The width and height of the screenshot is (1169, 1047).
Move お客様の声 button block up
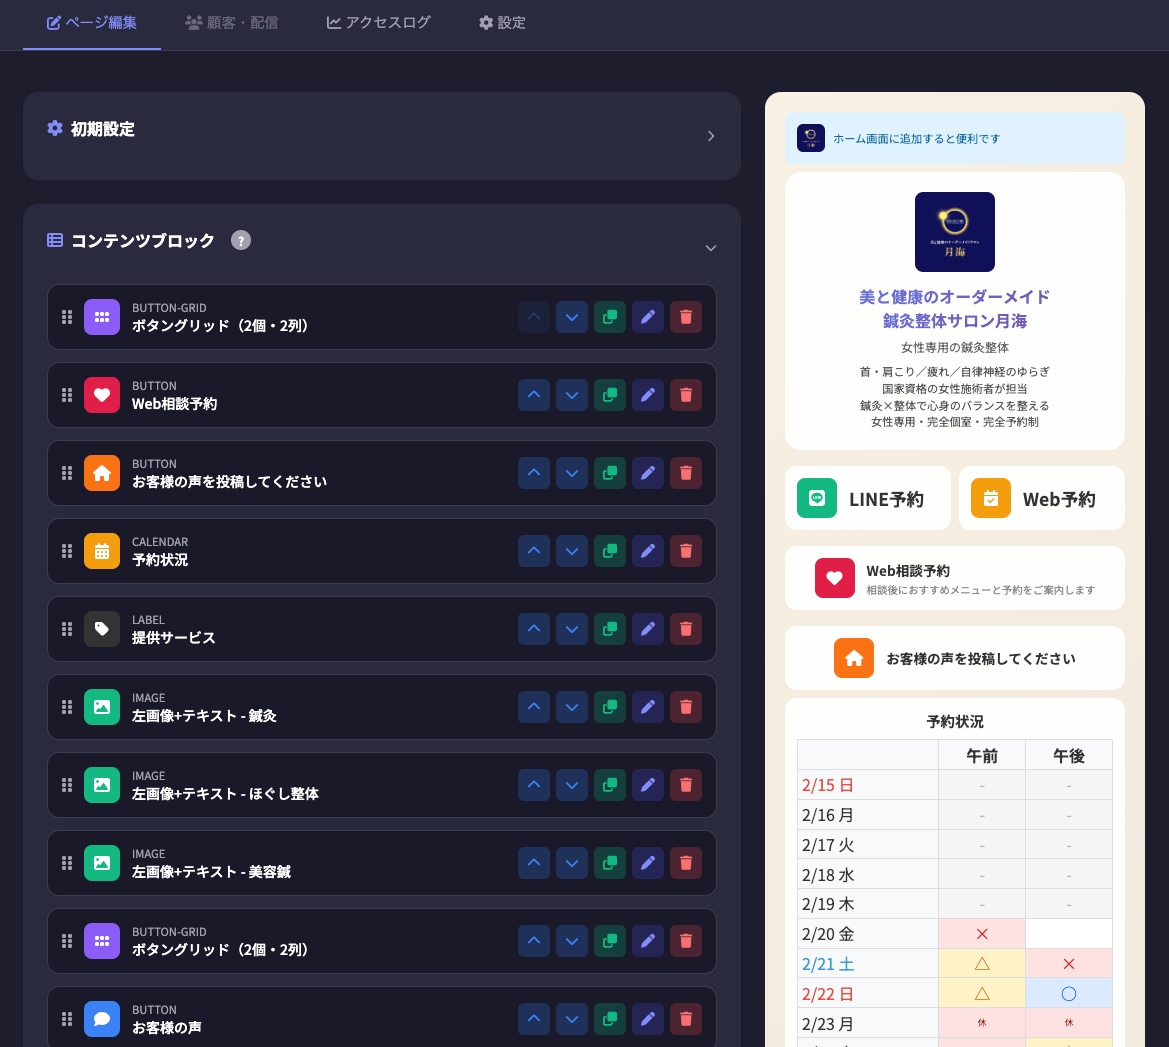[x=534, y=1019]
